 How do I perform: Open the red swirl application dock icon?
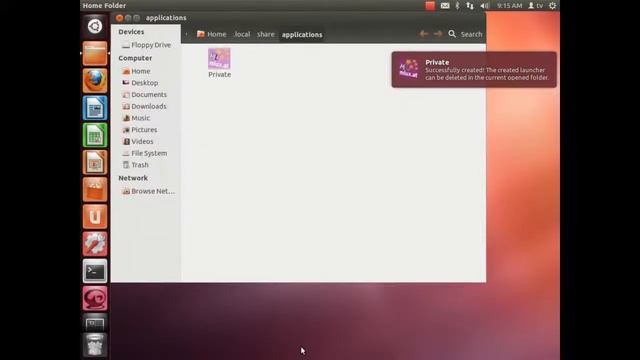click(x=95, y=298)
